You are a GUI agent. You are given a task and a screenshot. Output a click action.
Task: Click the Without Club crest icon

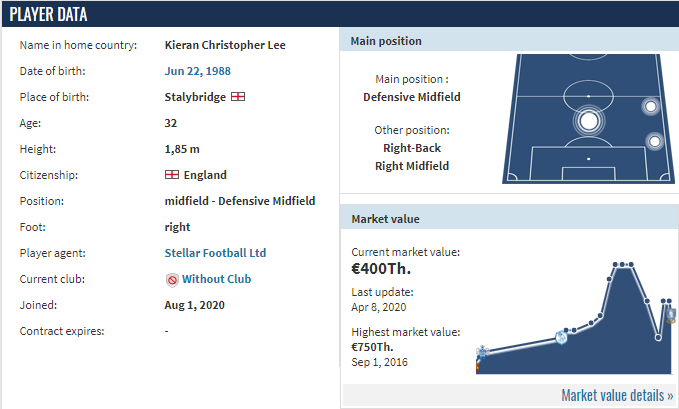(x=172, y=280)
